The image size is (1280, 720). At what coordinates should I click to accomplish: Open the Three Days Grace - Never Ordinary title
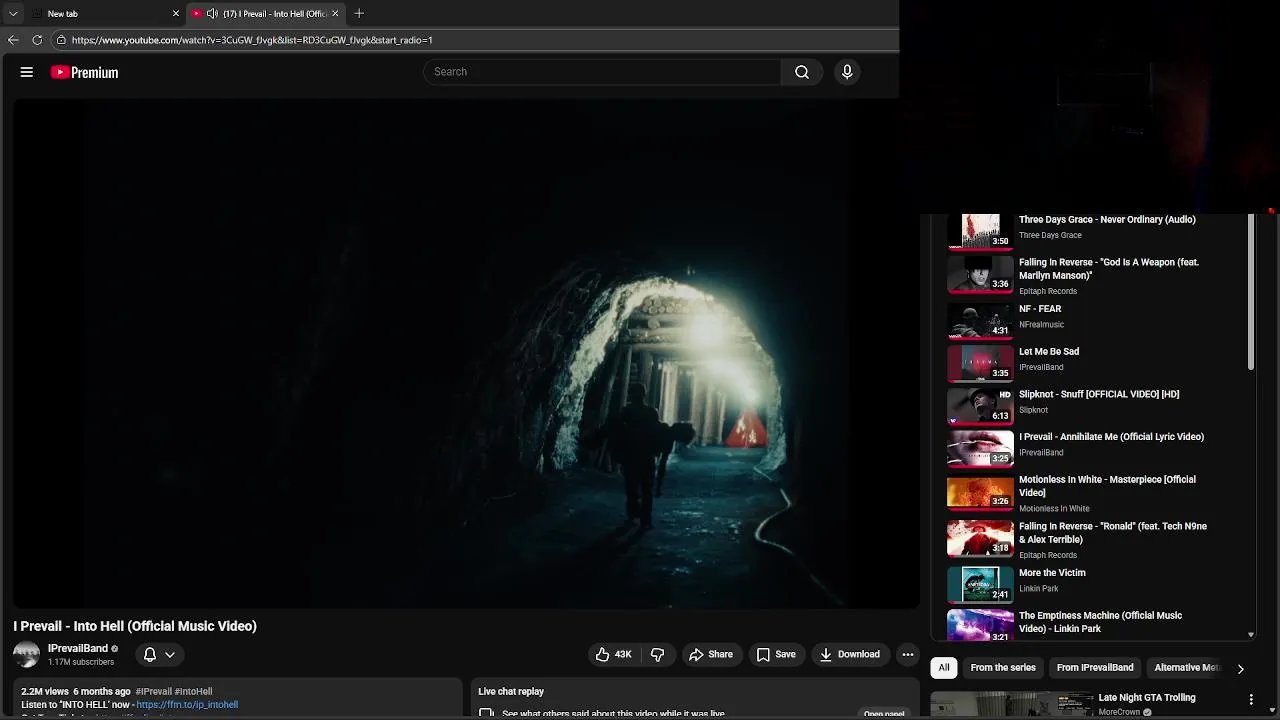click(1107, 219)
